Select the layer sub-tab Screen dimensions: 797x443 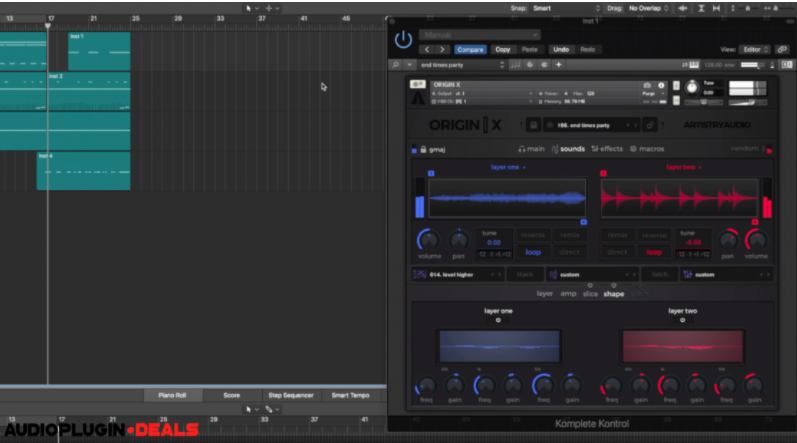(x=544, y=294)
